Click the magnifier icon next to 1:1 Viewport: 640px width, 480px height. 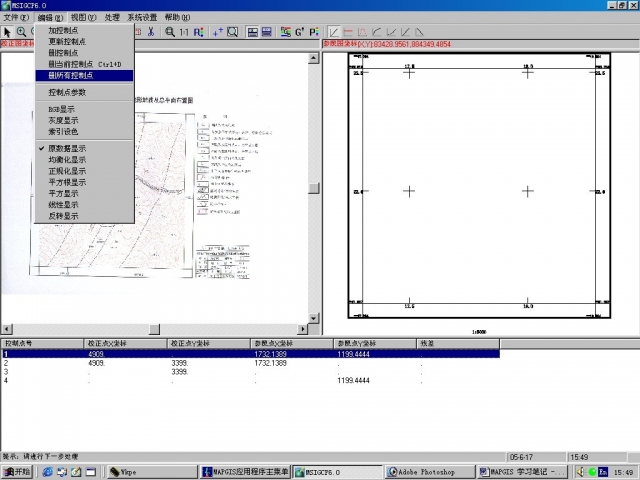(170, 32)
